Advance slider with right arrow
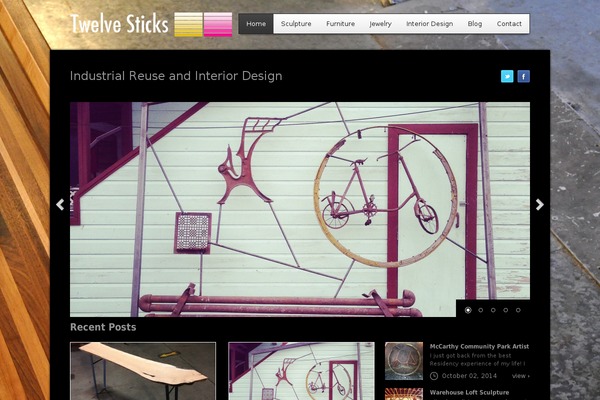The width and height of the screenshot is (600, 400). coord(540,204)
